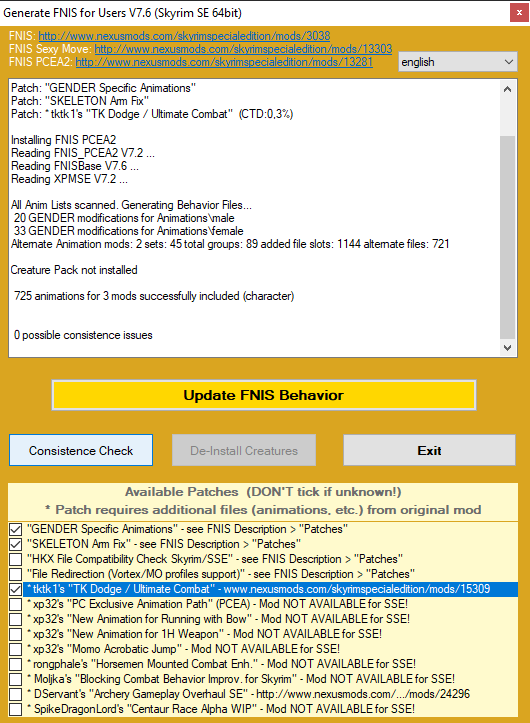Viewport: 530px width, 723px height.
Task: Tick SpikeDragonLord's Centaur Race Alpha WIP
Action: (x=16, y=709)
